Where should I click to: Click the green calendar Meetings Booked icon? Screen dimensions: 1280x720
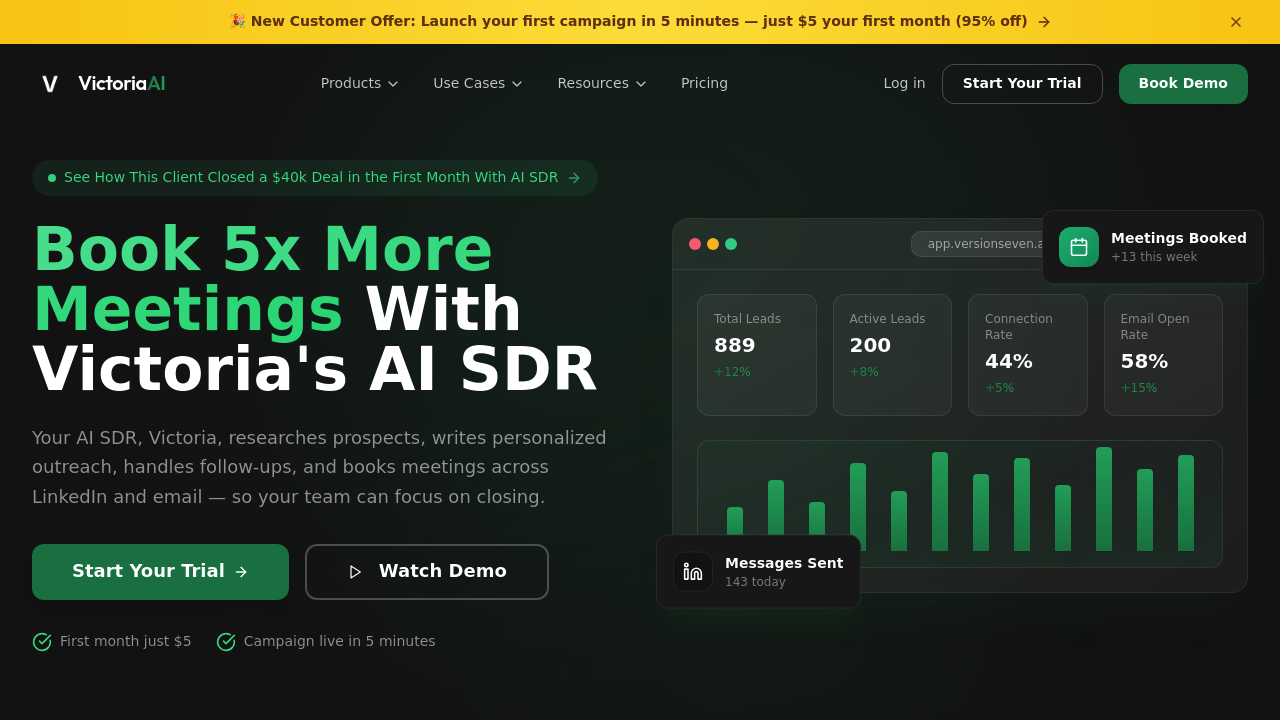tap(1078, 247)
